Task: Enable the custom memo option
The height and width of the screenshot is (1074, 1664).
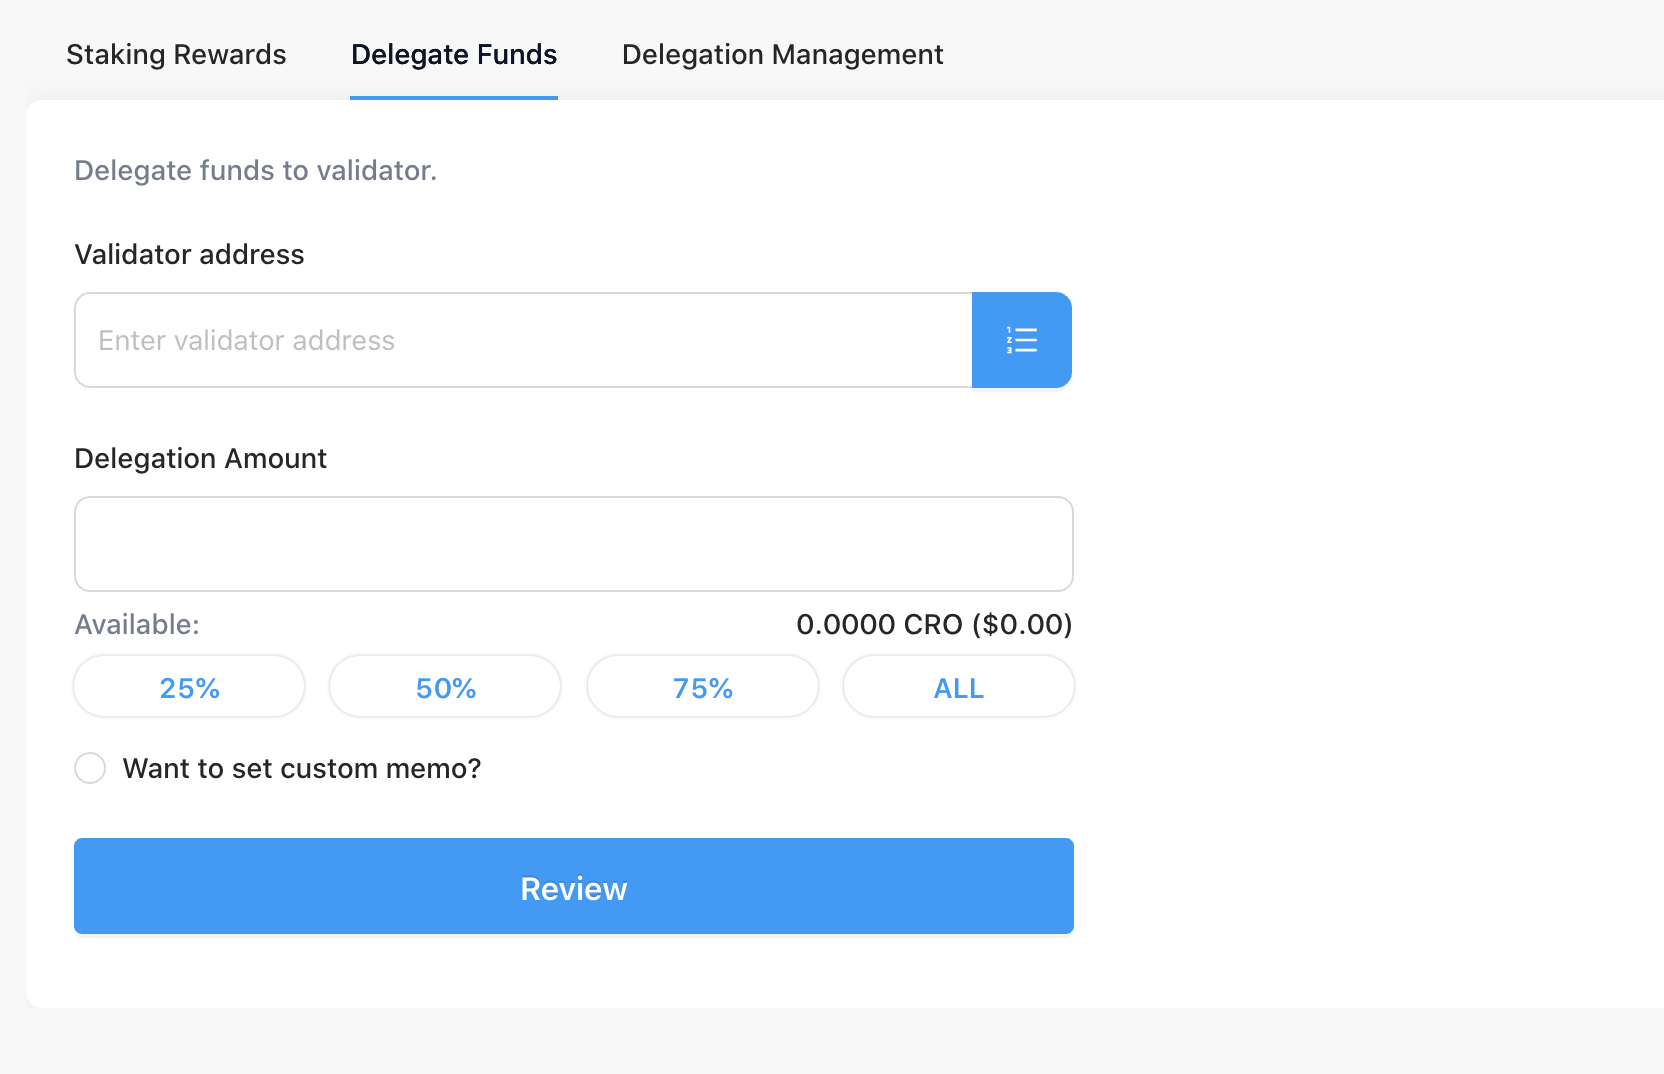Action: pyautogui.click(x=90, y=768)
